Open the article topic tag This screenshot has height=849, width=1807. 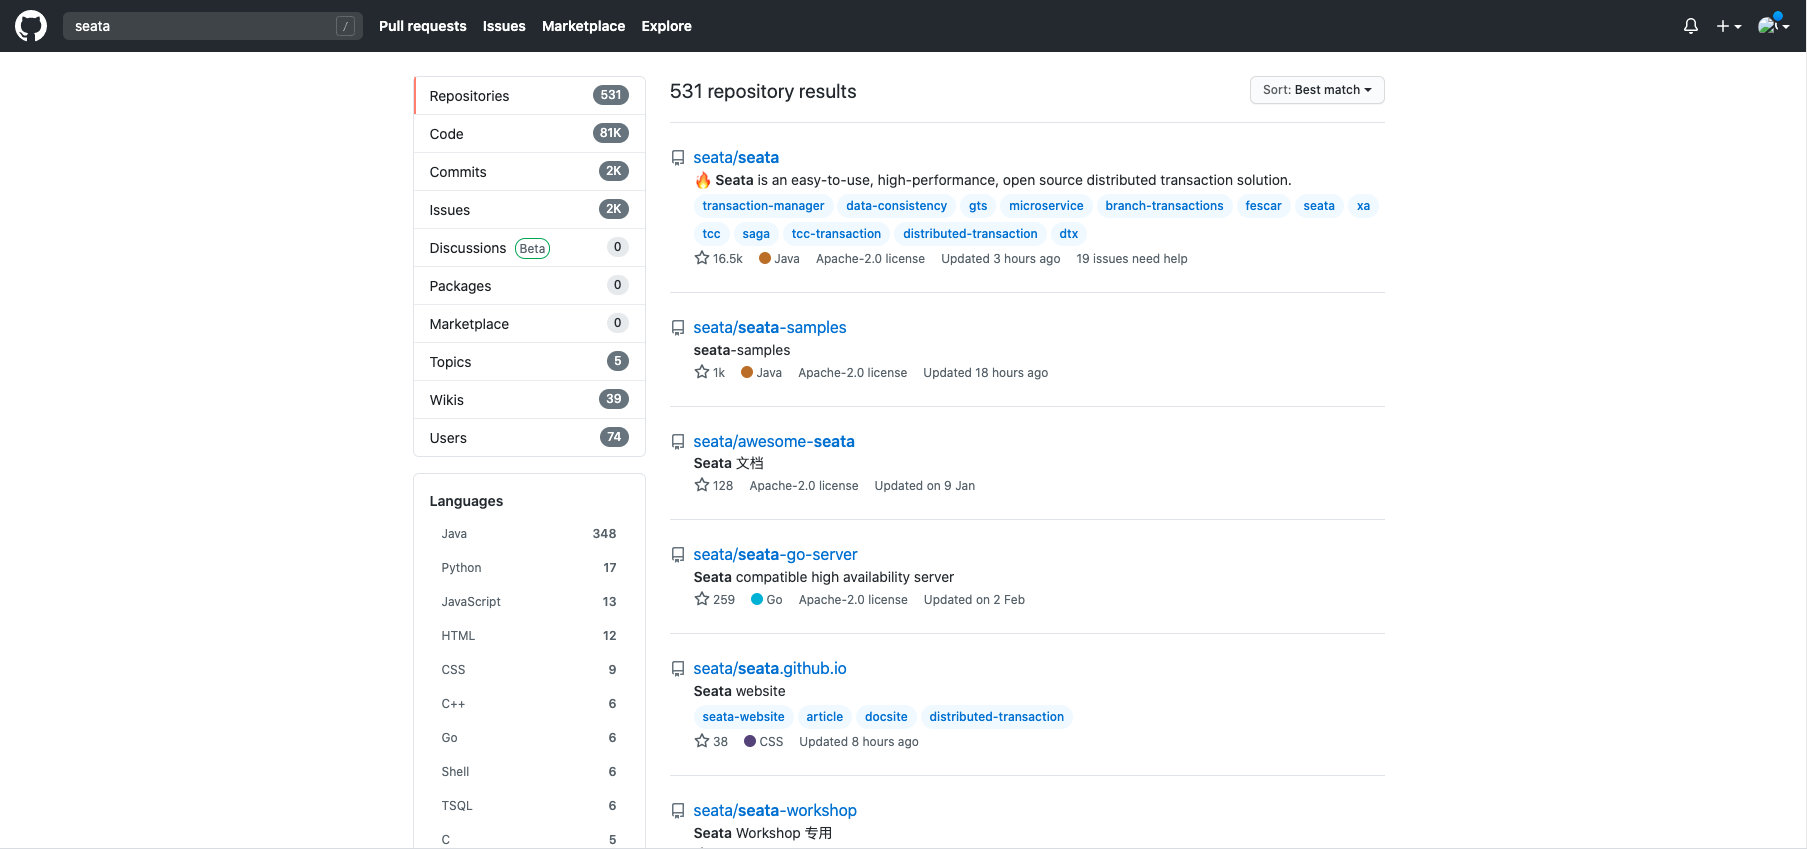(x=824, y=717)
